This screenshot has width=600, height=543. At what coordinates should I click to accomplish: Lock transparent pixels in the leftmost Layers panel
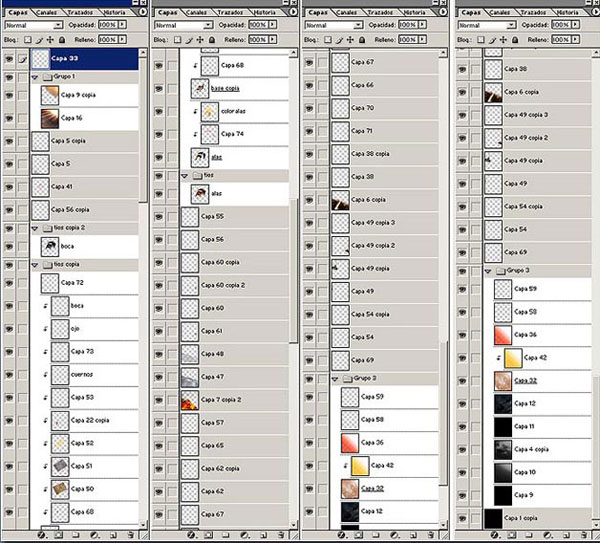click(28, 40)
